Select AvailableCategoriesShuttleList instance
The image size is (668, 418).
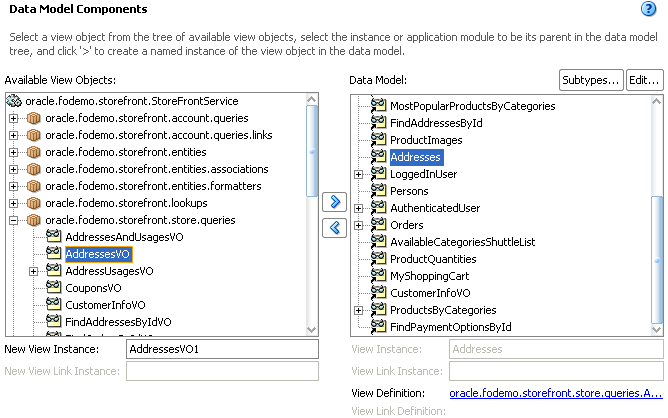462,242
